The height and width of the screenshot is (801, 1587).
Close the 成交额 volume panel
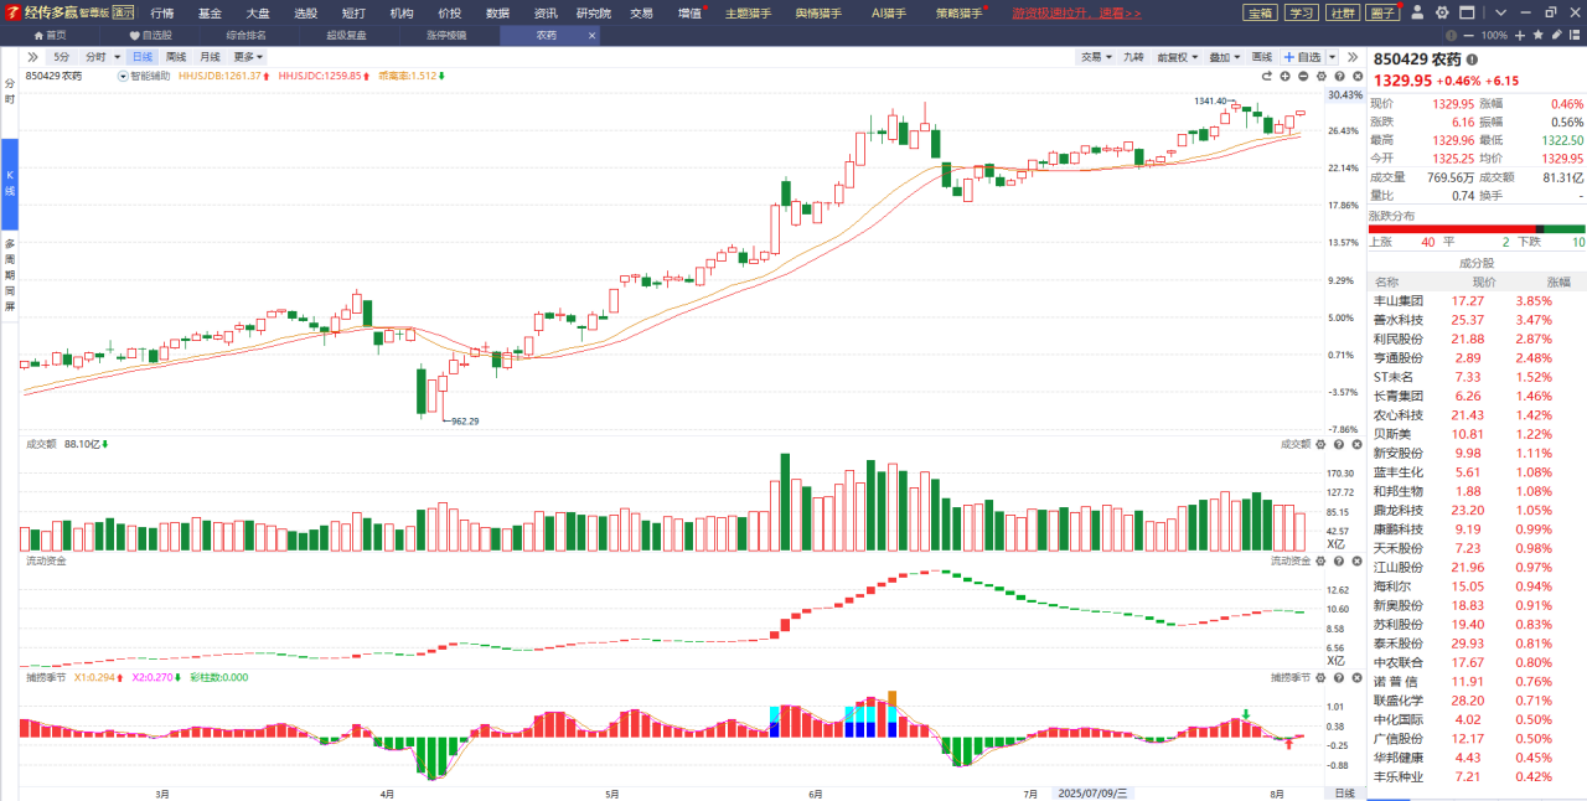point(1357,444)
